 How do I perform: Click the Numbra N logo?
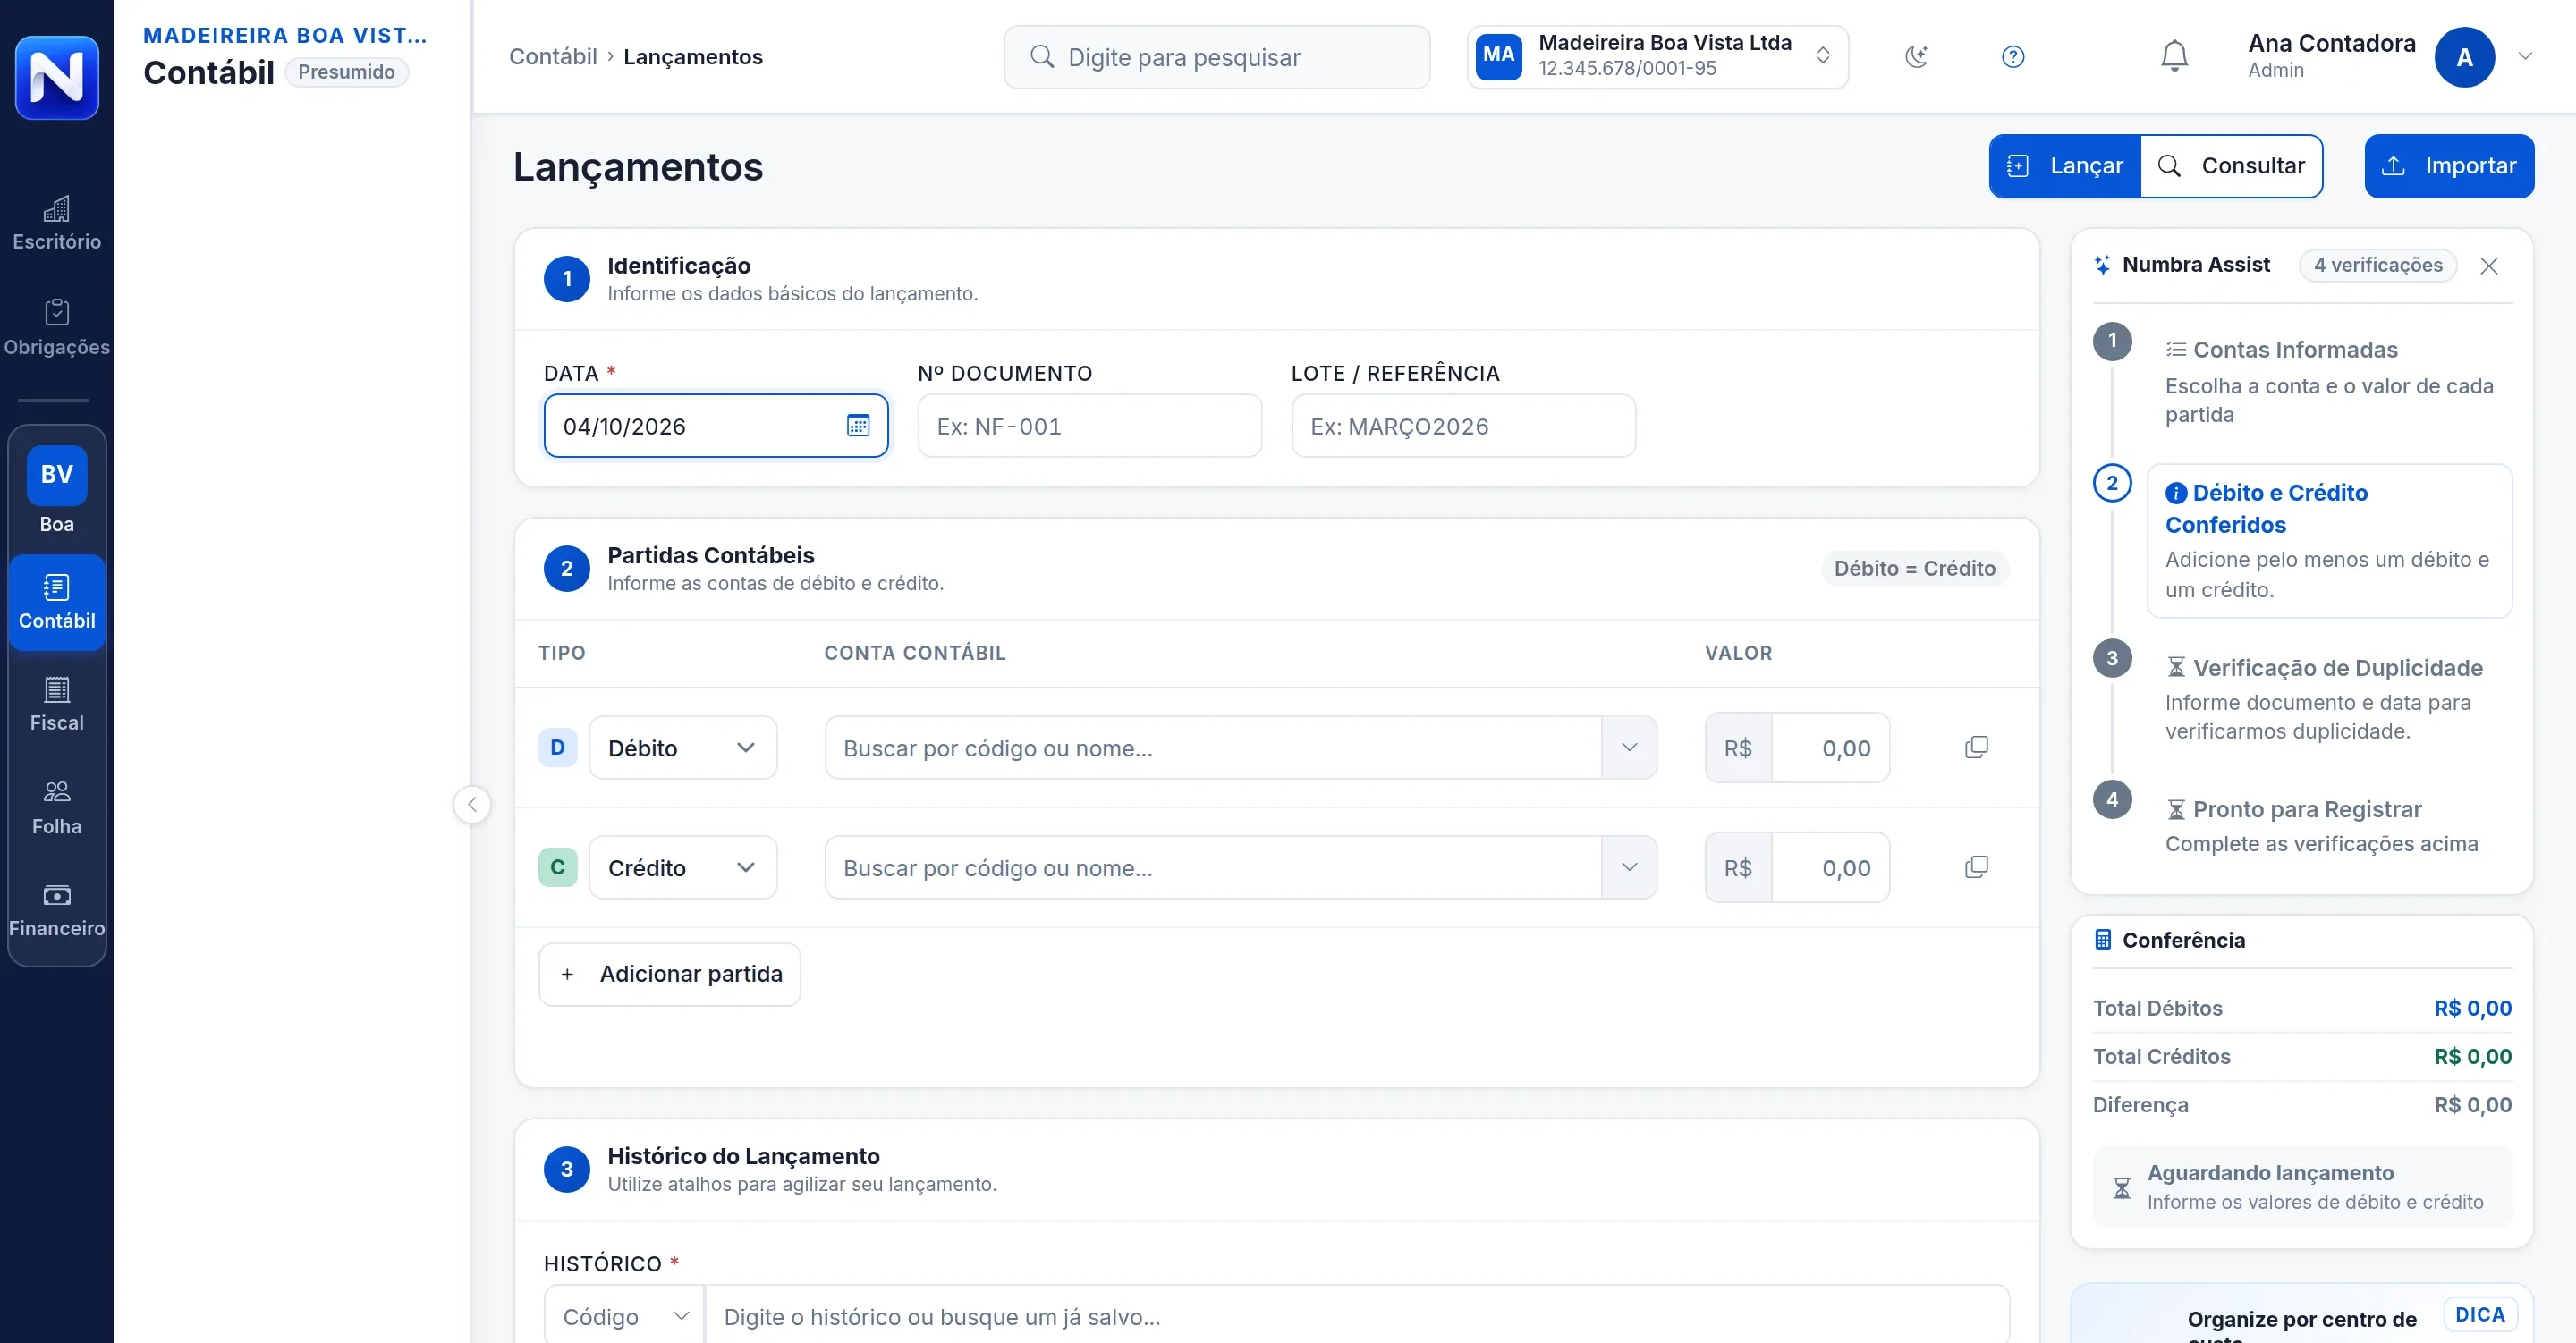(57, 77)
